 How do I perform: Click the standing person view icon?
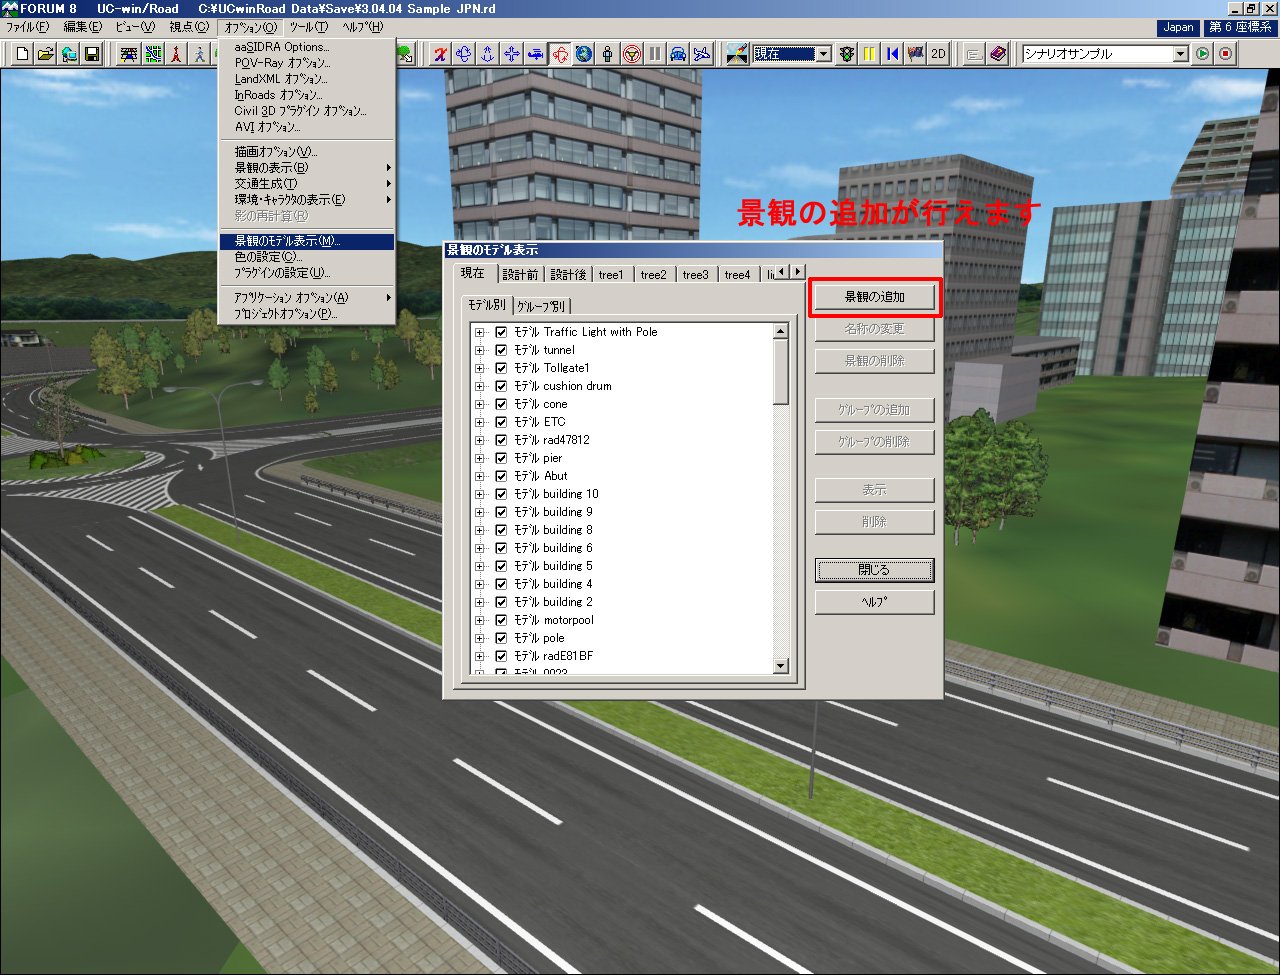coord(608,54)
